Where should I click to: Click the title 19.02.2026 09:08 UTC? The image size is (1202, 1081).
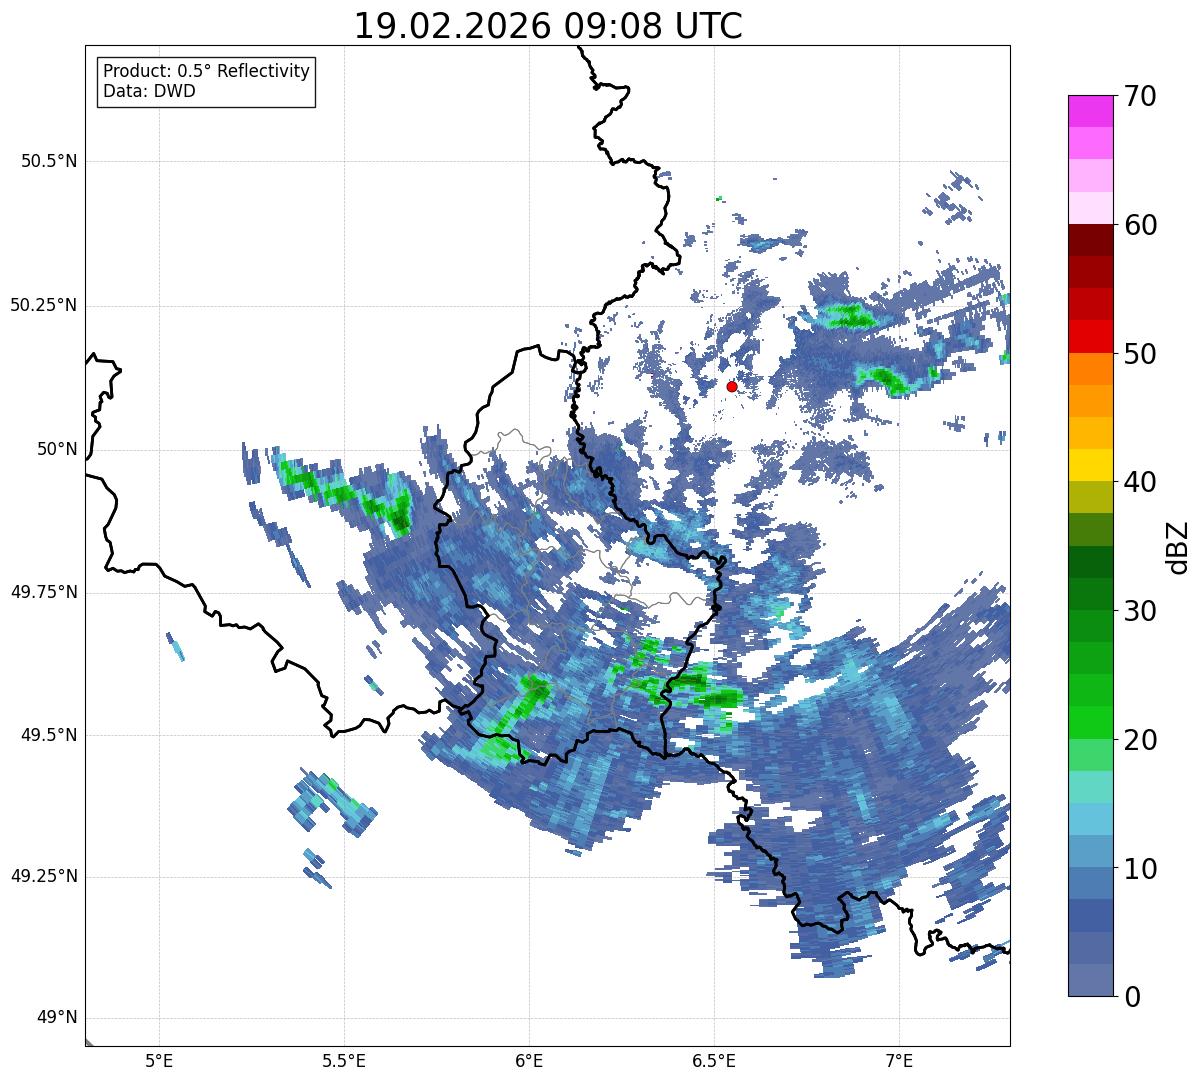pyautogui.click(x=548, y=26)
